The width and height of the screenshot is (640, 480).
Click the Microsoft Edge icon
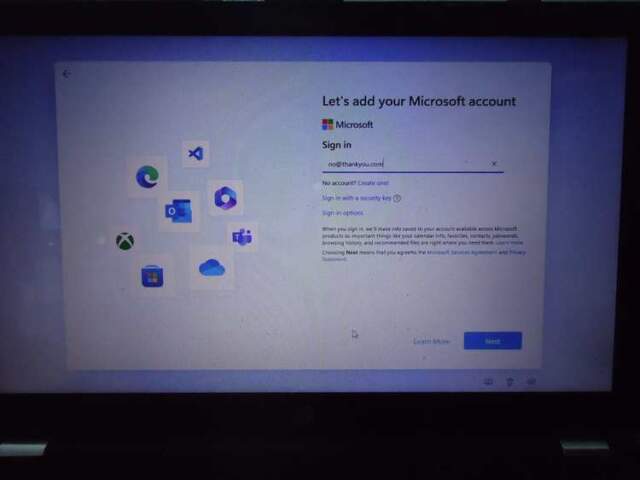pos(147,177)
